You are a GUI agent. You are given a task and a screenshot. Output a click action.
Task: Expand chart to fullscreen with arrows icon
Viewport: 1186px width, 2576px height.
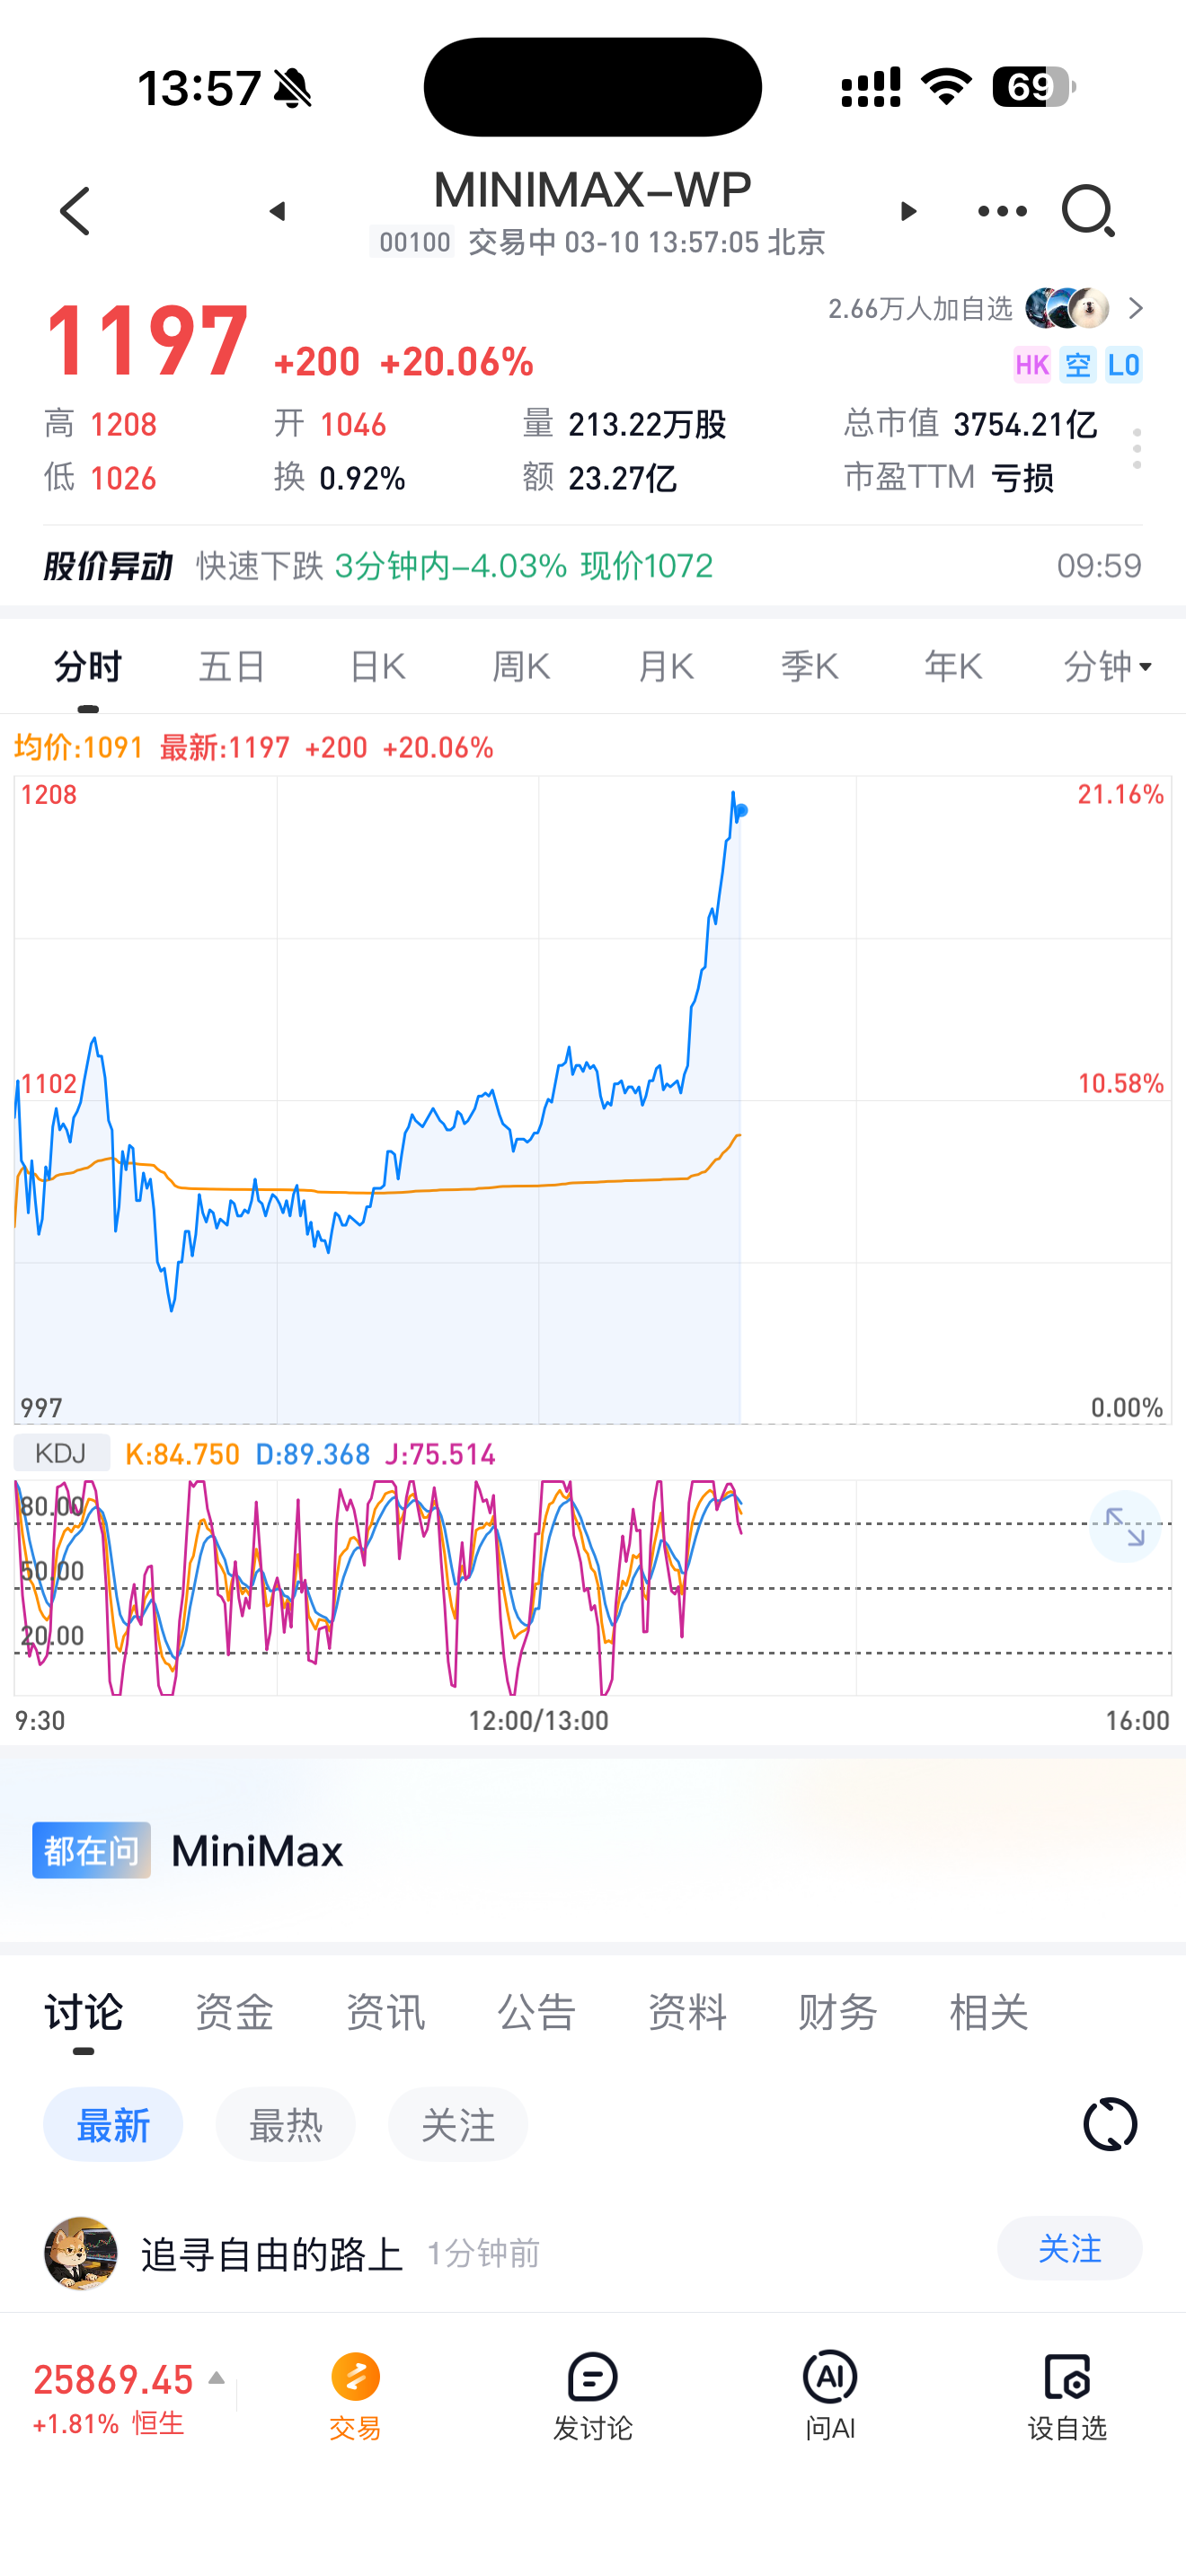click(x=1124, y=1527)
